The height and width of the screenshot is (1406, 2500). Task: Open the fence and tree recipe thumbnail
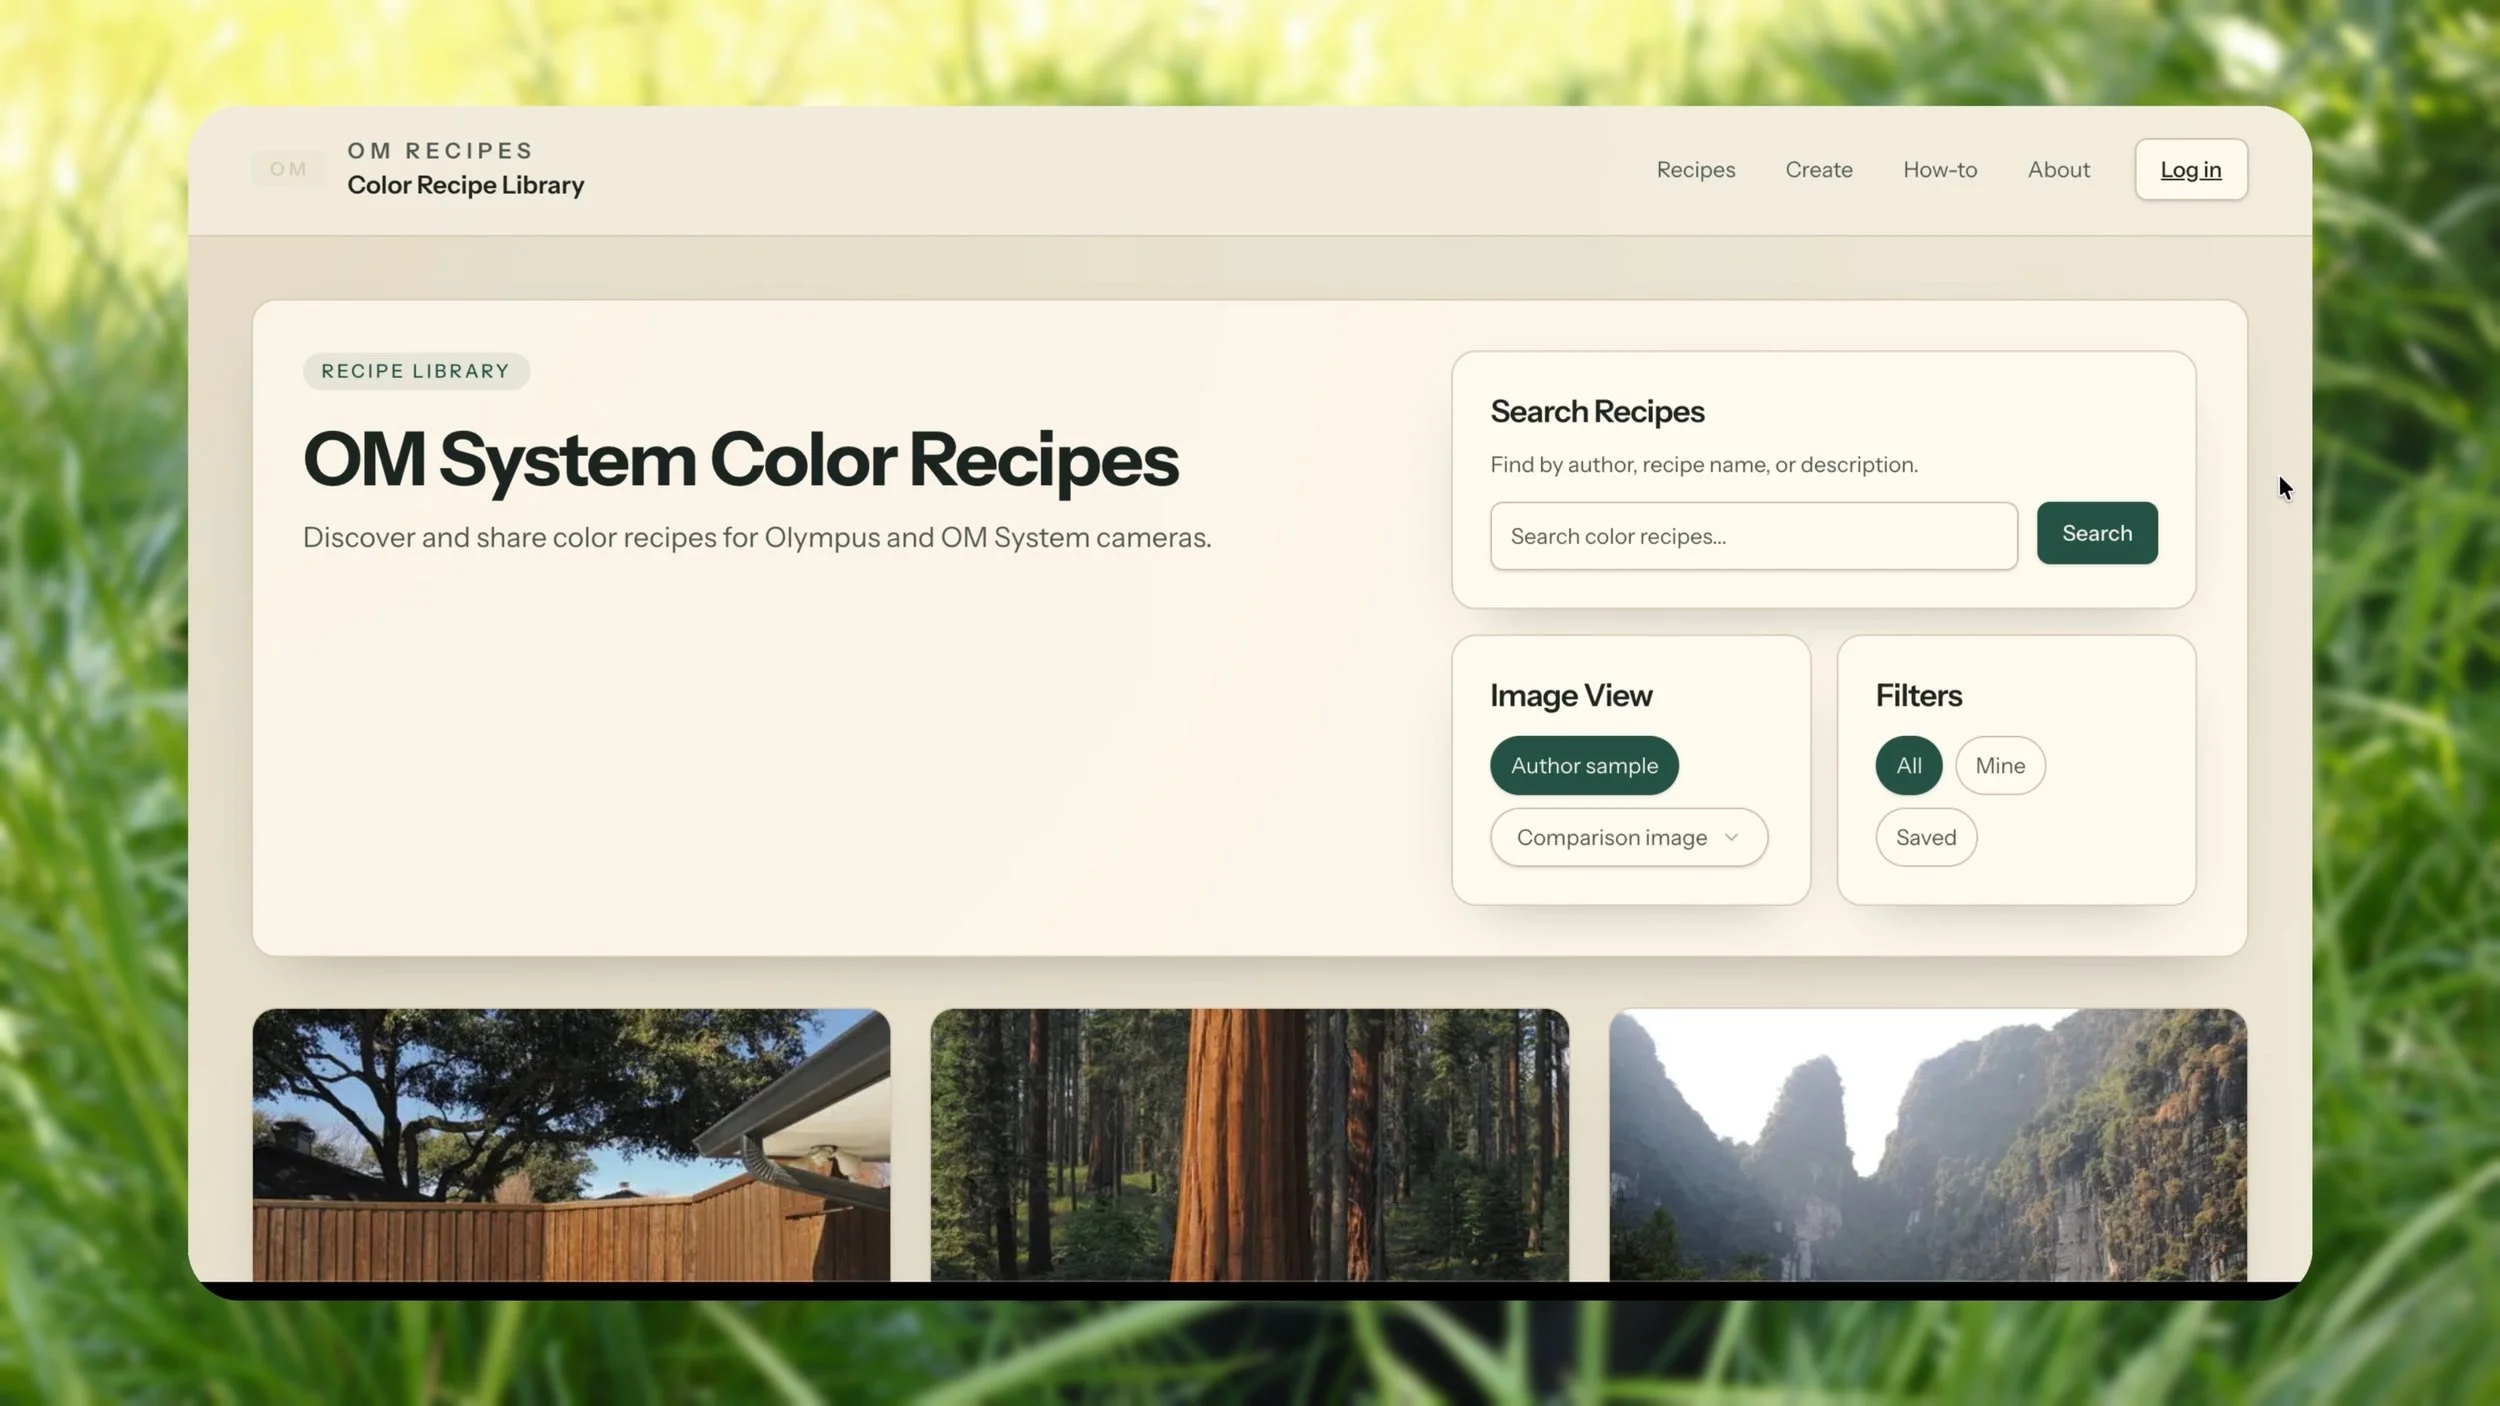tap(571, 1144)
